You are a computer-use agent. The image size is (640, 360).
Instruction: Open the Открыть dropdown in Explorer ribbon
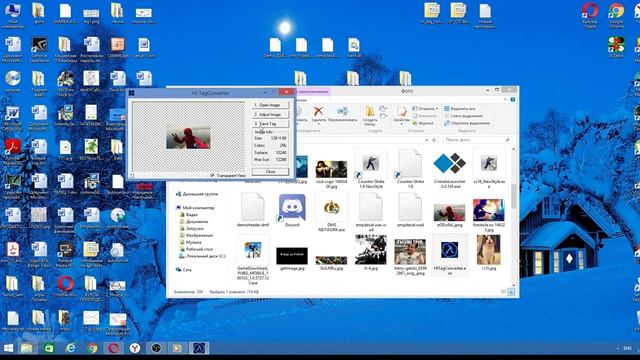click(425, 109)
